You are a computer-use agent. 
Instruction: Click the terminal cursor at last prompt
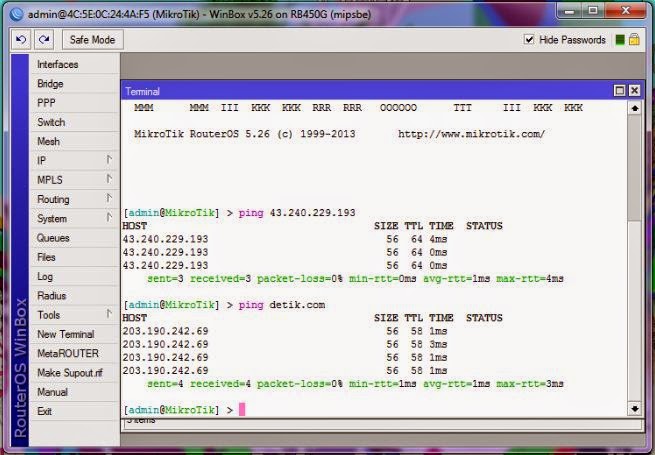click(x=242, y=409)
